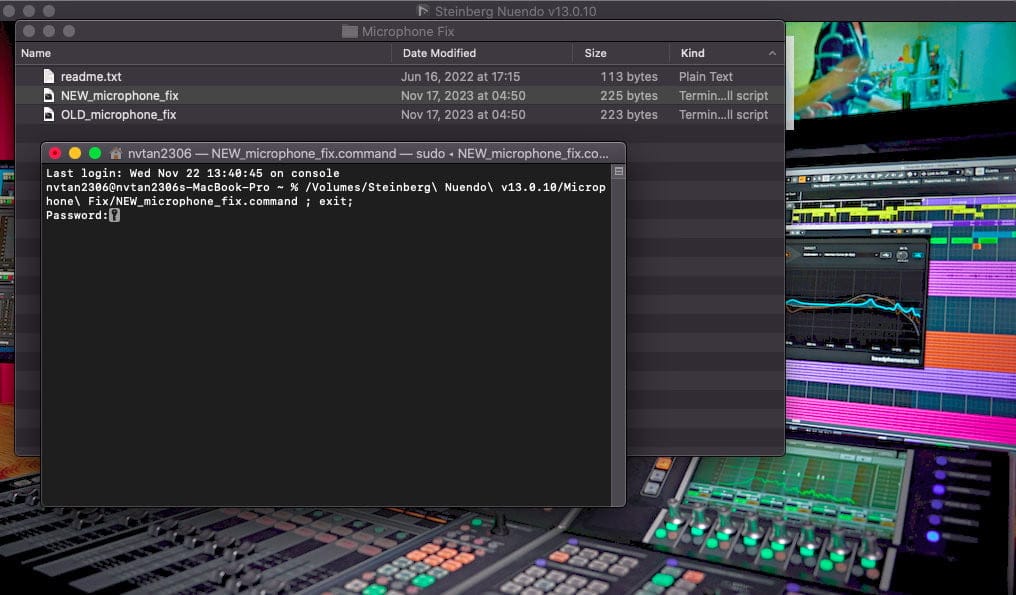Click NEW_microphone_fix date Nov 17, 2023 cell
The image size is (1016, 595).
[x=463, y=95]
